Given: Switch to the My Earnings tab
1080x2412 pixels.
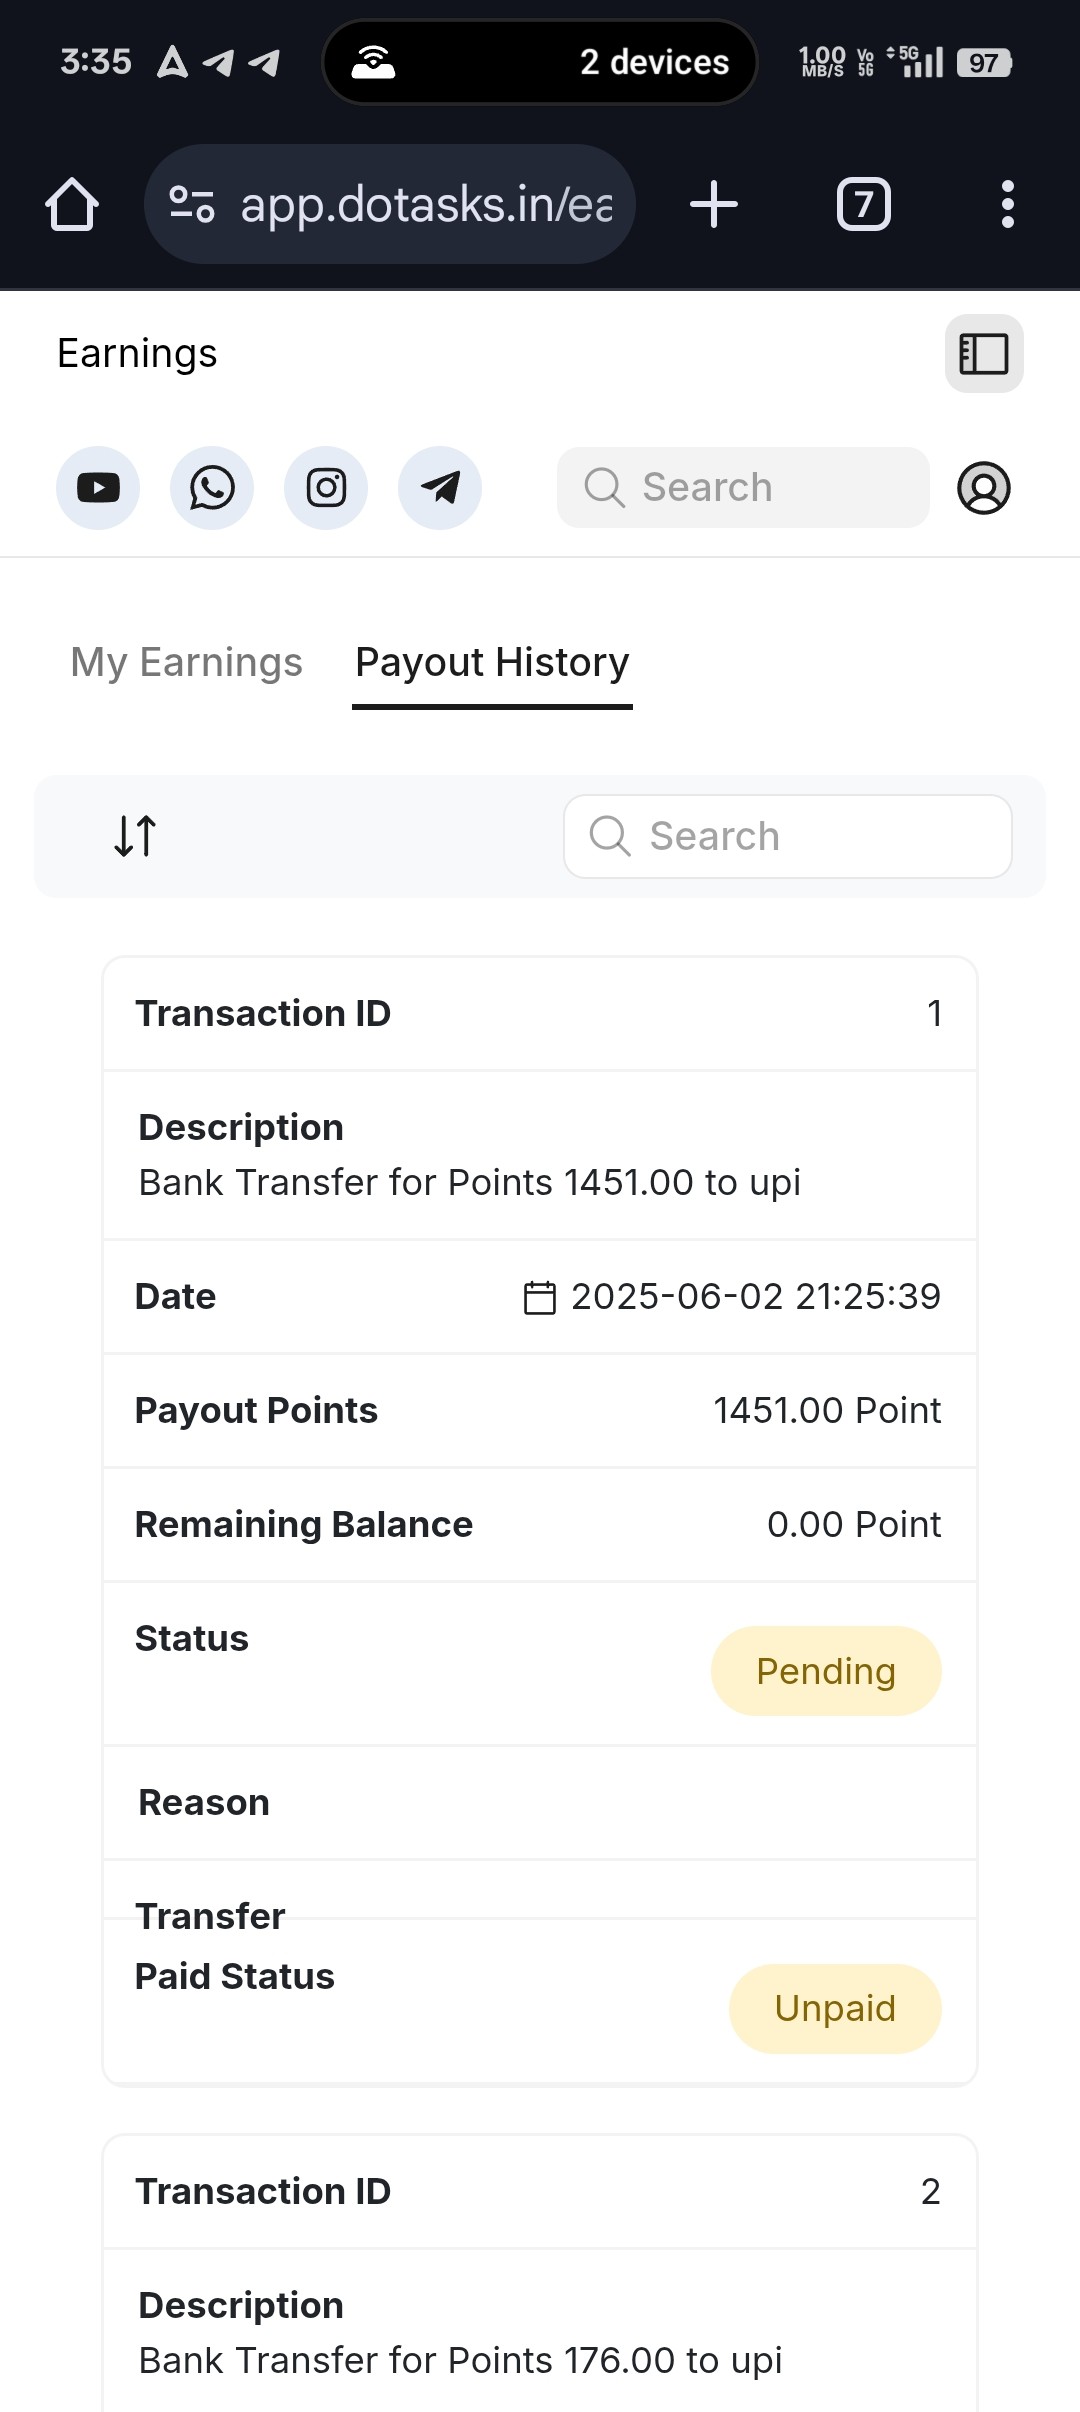Looking at the screenshot, I should [x=186, y=662].
